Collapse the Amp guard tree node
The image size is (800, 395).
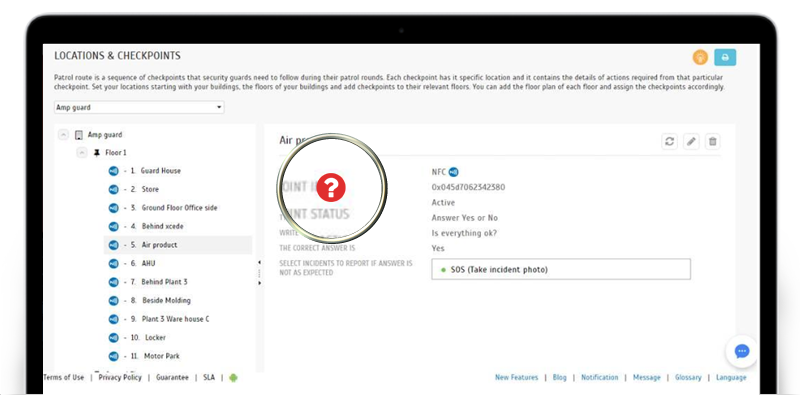(x=63, y=135)
